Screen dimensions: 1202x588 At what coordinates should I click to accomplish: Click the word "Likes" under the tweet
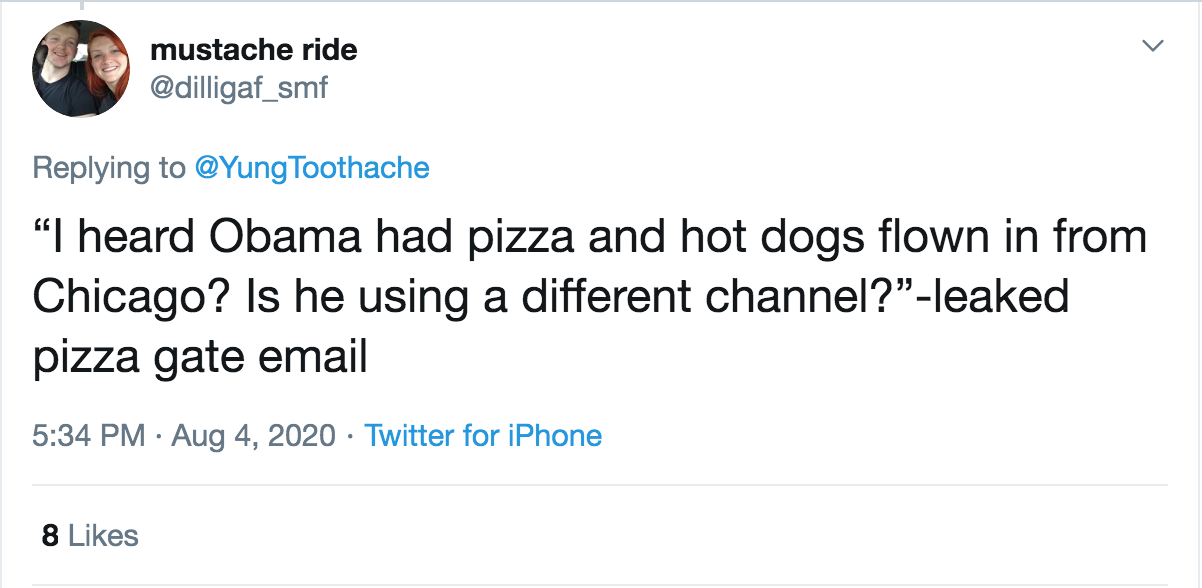click(x=103, y=536)
